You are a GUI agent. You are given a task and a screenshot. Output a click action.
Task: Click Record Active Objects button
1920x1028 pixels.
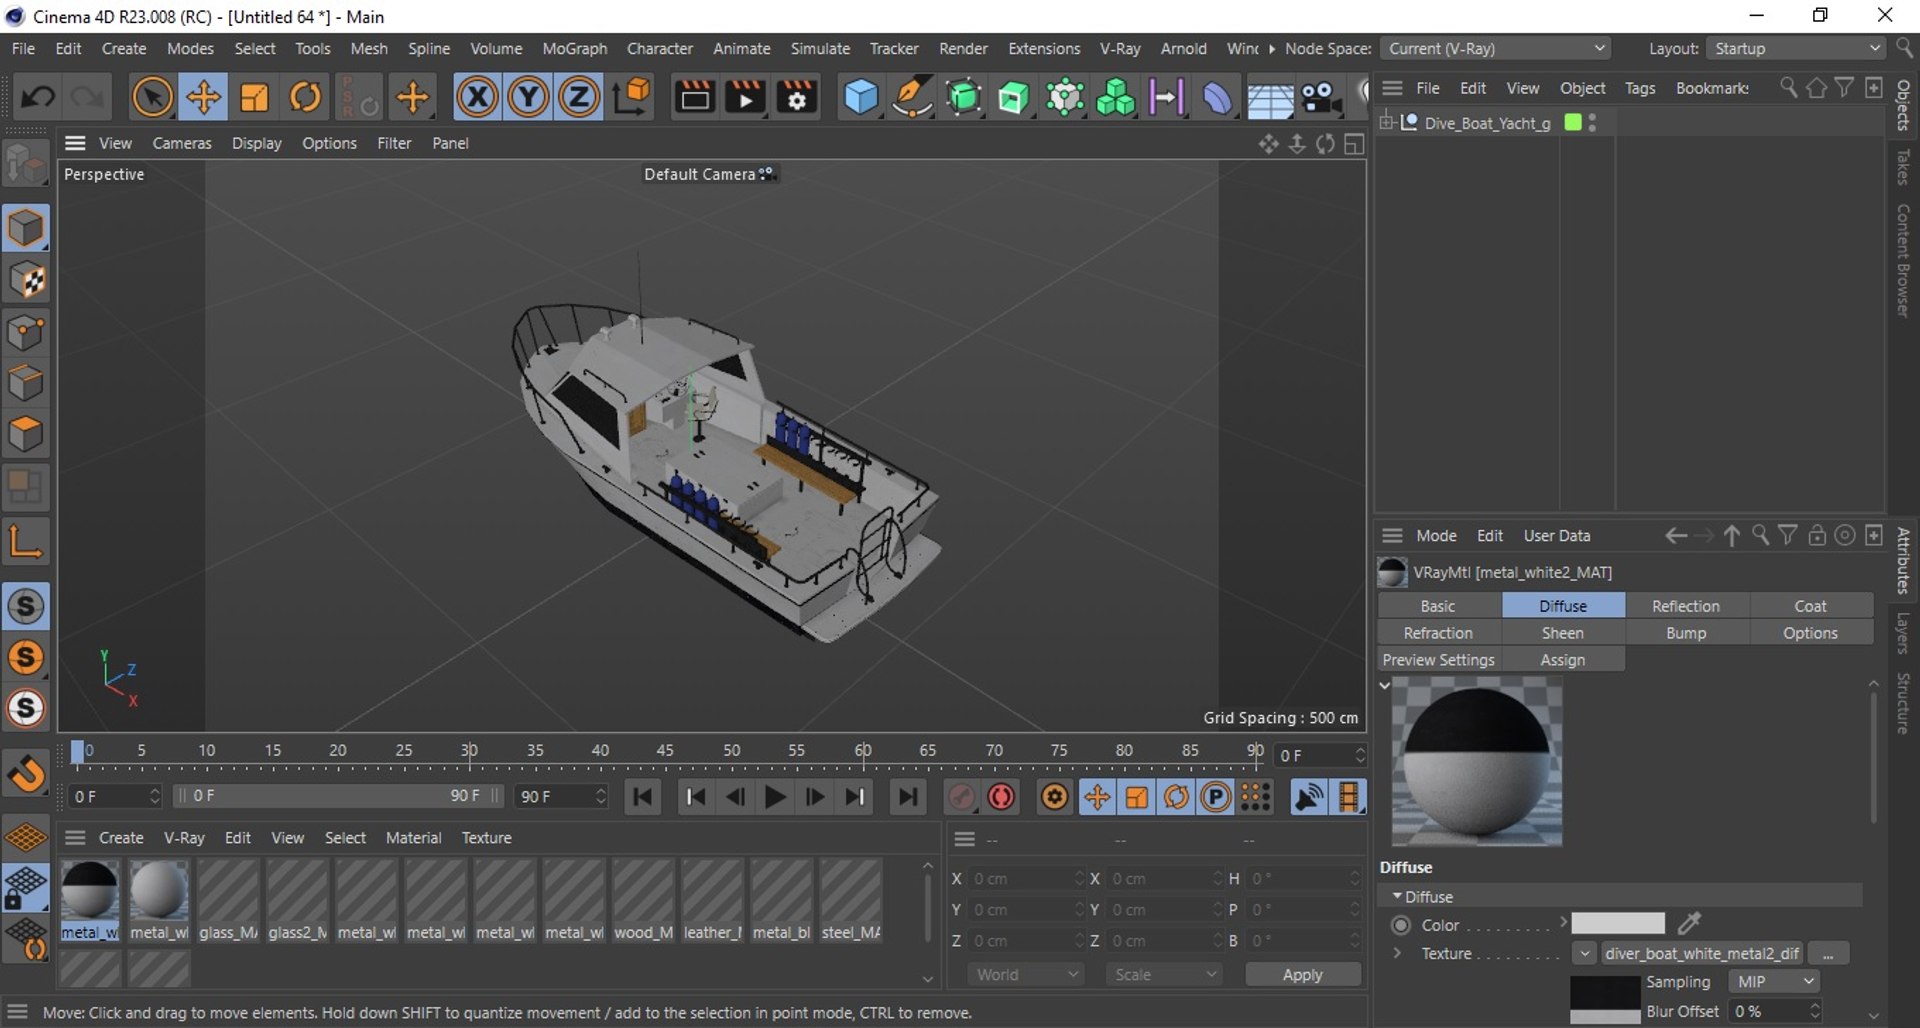click(x=961, y=797)
